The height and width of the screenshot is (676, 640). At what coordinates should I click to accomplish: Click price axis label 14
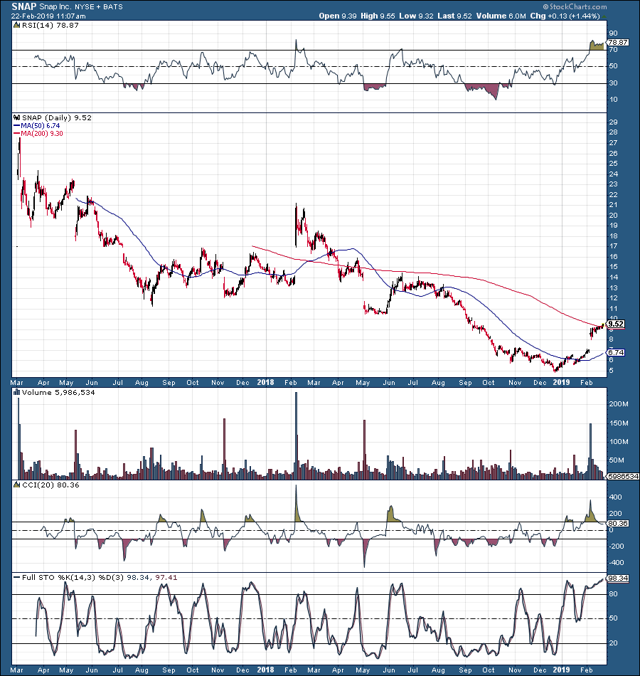pos(613,277)
